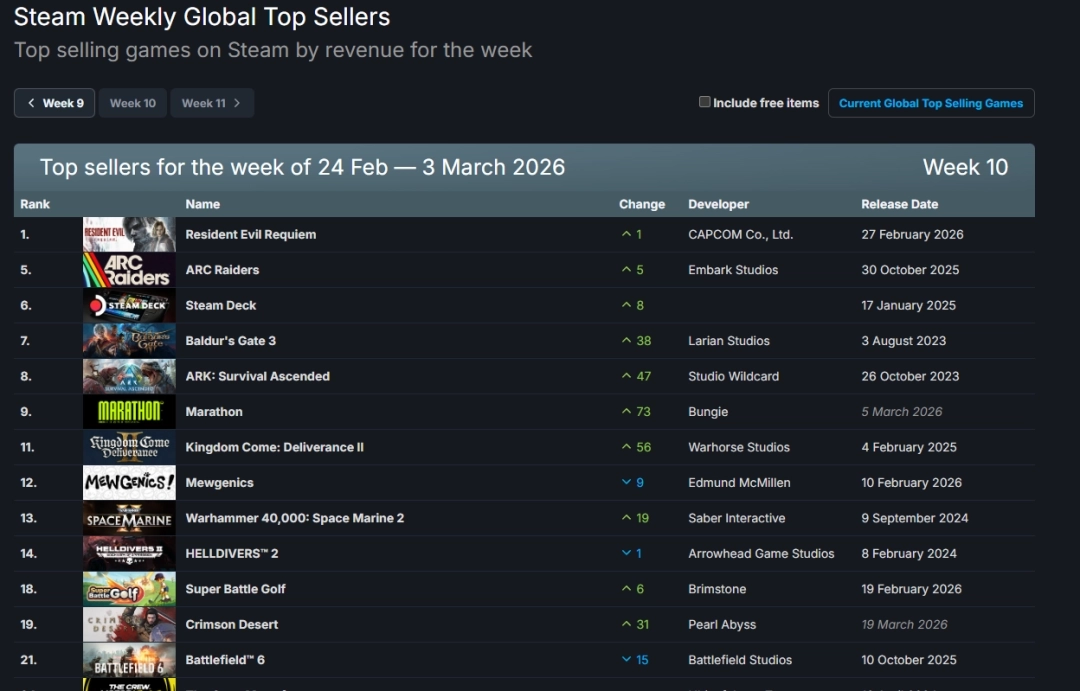The width and height of the screenshot is (1080, 691).
Task: Switch to the Week 10 tab
Action: point(132,102)
